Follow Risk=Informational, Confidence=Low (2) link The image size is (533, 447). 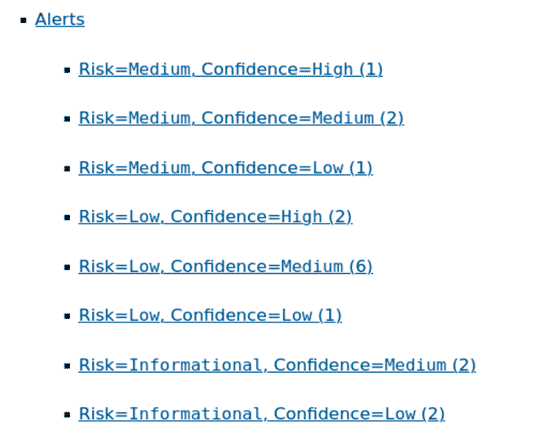pyautogui.click(x=262, y=414)
